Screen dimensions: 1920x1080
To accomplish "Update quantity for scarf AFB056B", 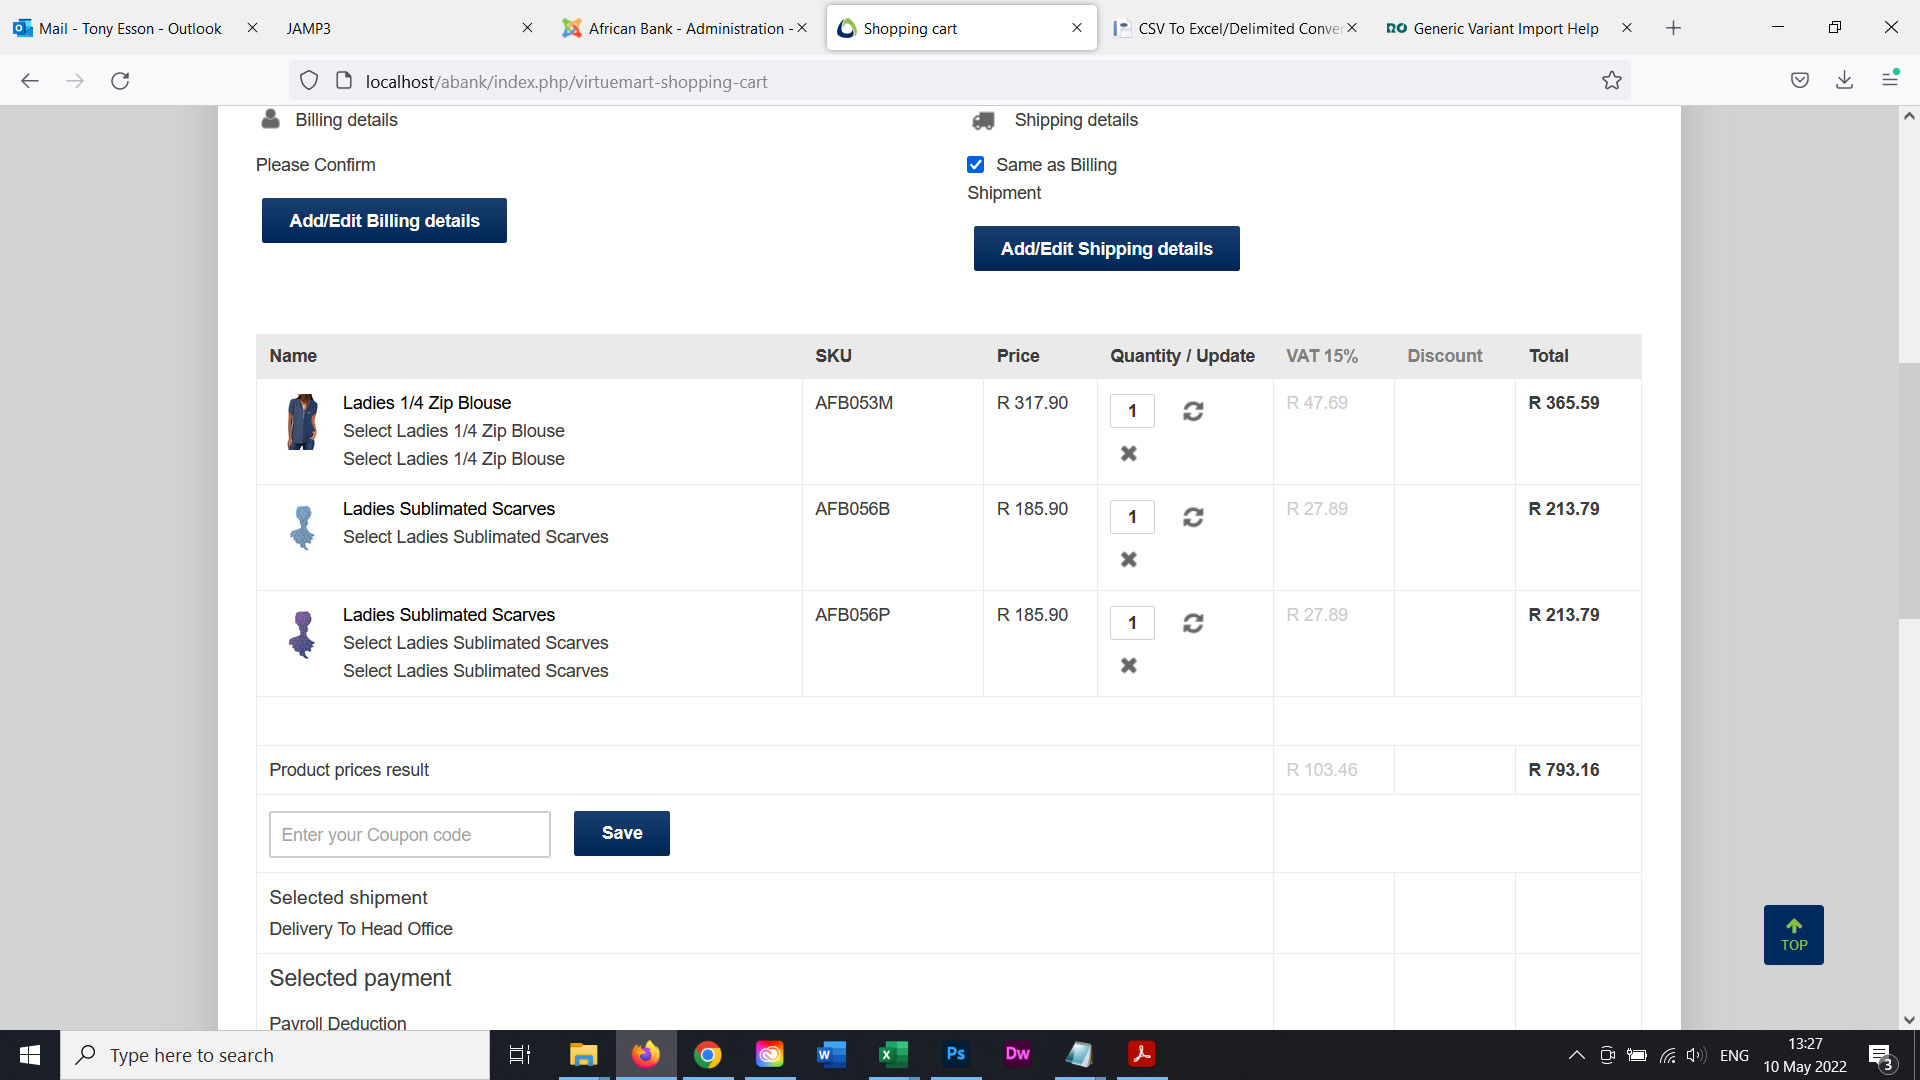I will (x=1193, y=517).
